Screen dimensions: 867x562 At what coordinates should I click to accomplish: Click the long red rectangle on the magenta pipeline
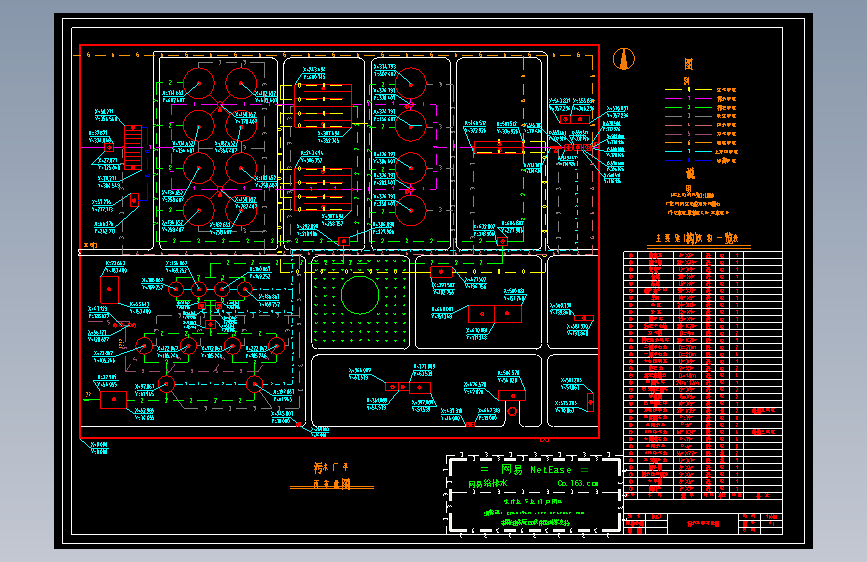(499, 147)
